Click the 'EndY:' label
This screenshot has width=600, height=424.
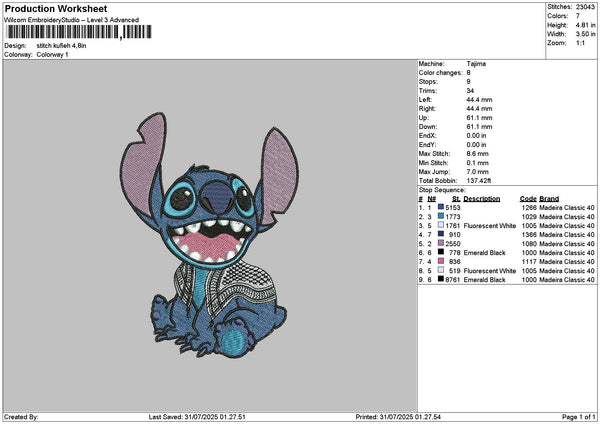pos(427,145)
